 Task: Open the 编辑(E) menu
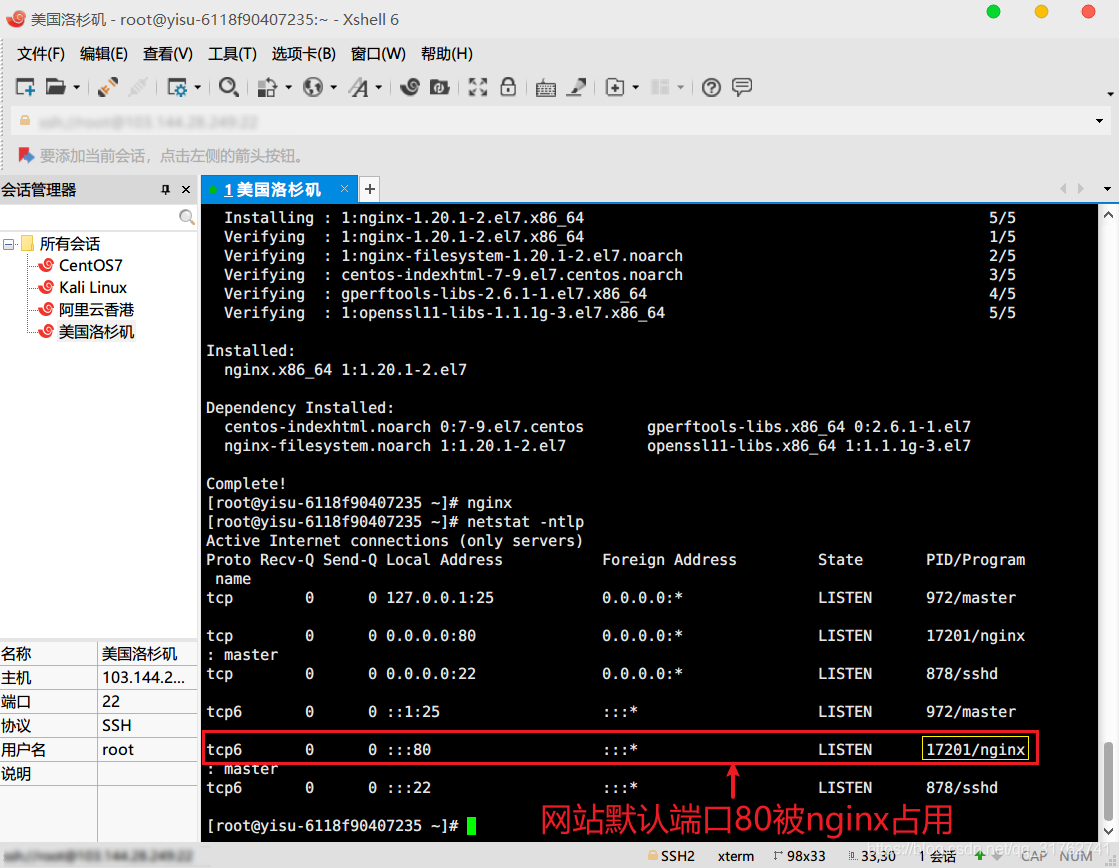103,54
